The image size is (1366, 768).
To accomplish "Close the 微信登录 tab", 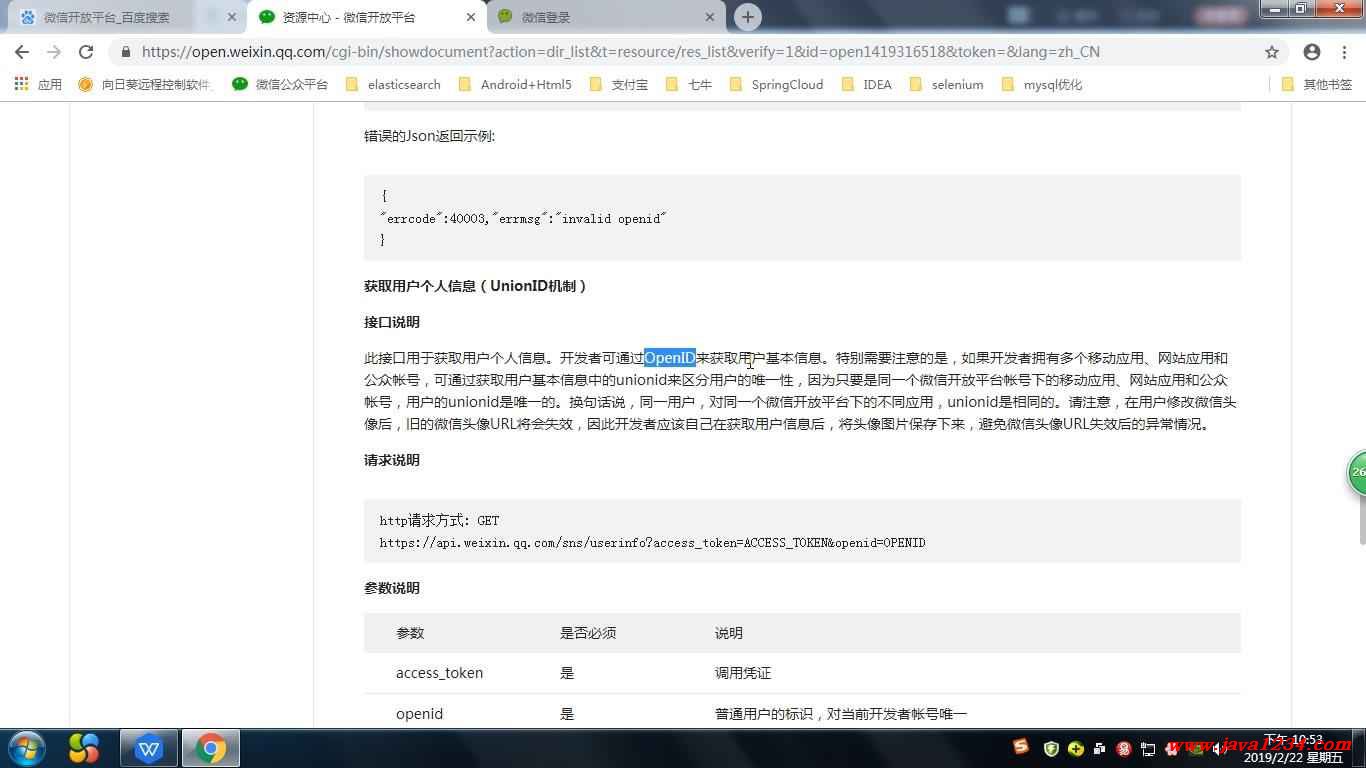I will 710,17.
